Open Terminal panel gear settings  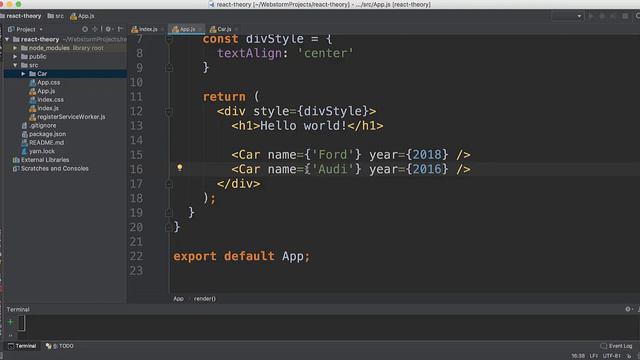(628, 309)
